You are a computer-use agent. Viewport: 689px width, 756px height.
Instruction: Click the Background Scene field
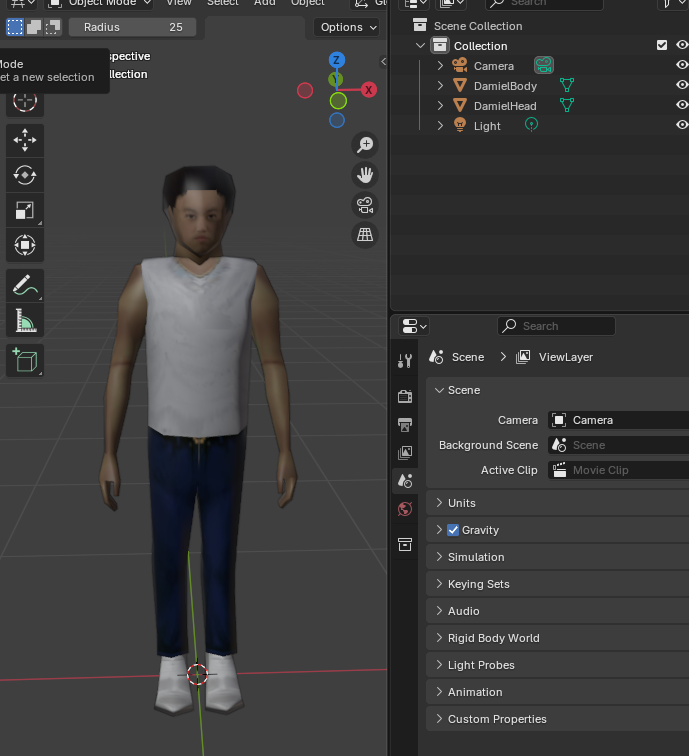(x=619, y=445)
